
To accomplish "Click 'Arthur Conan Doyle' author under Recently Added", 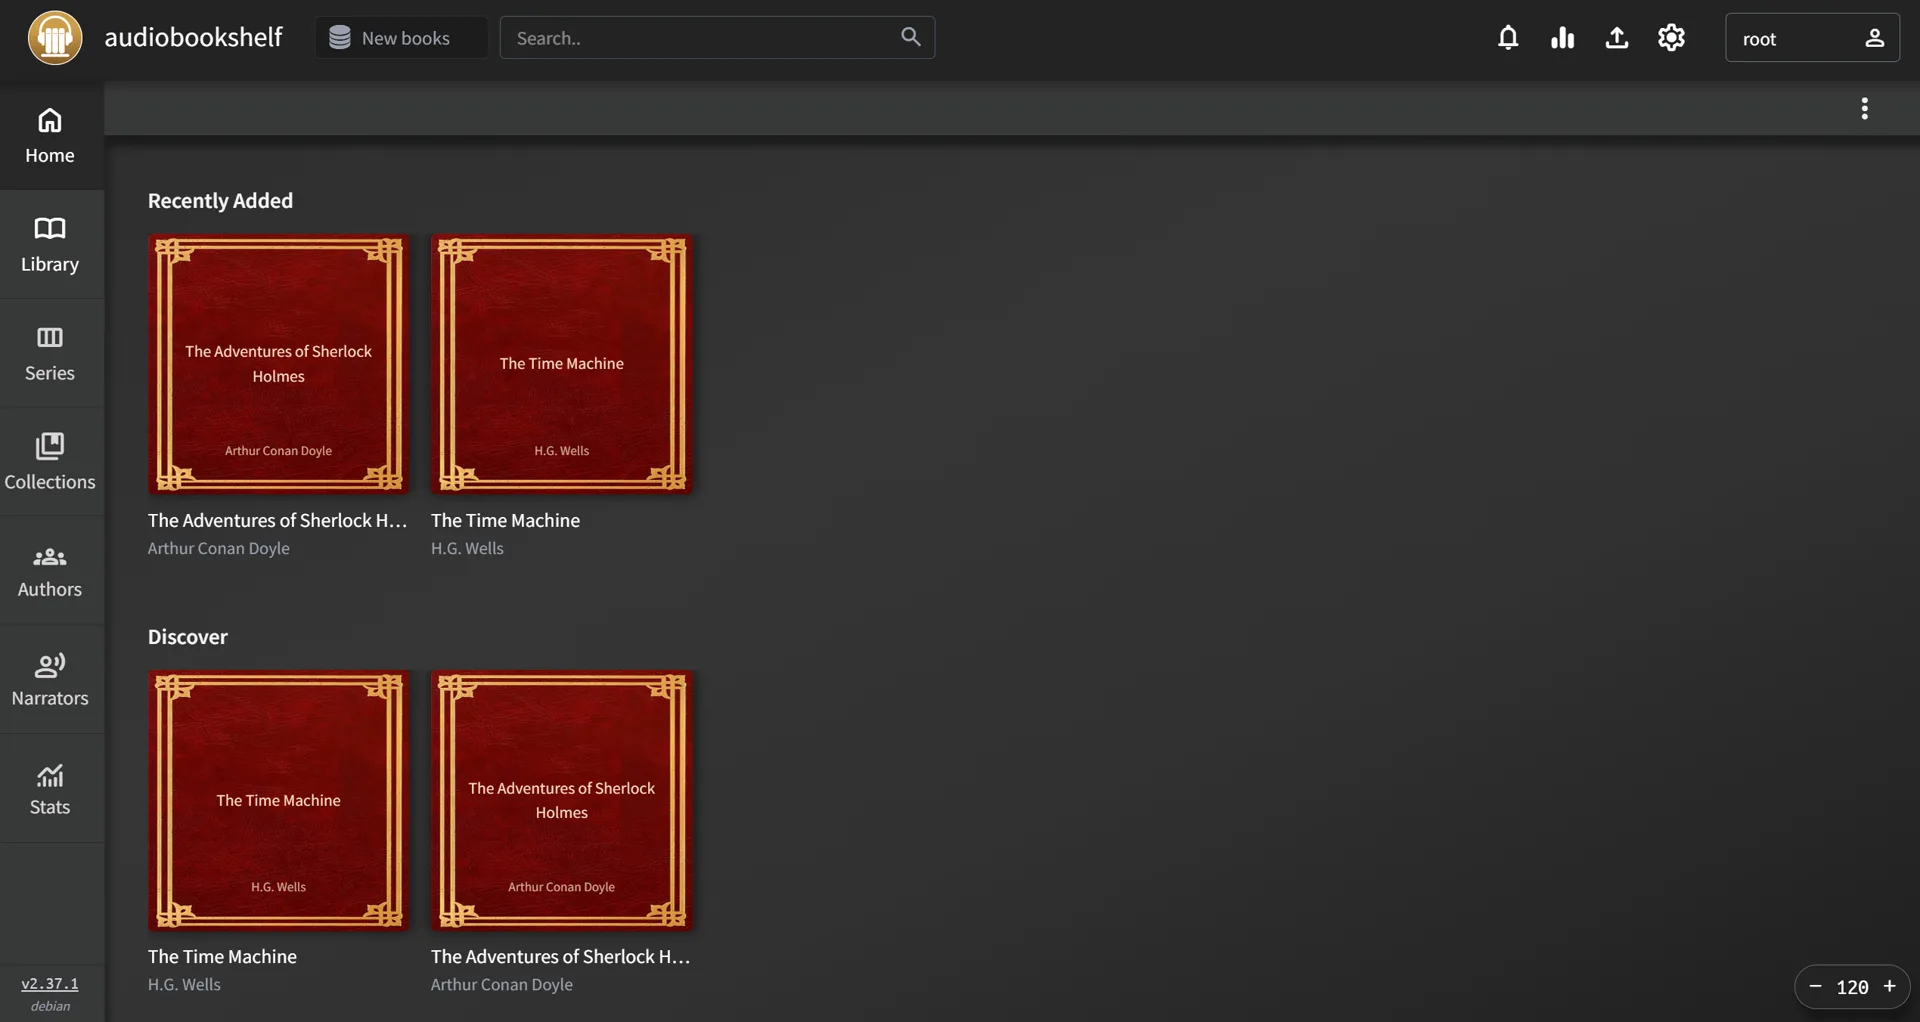I will [219, 549].
